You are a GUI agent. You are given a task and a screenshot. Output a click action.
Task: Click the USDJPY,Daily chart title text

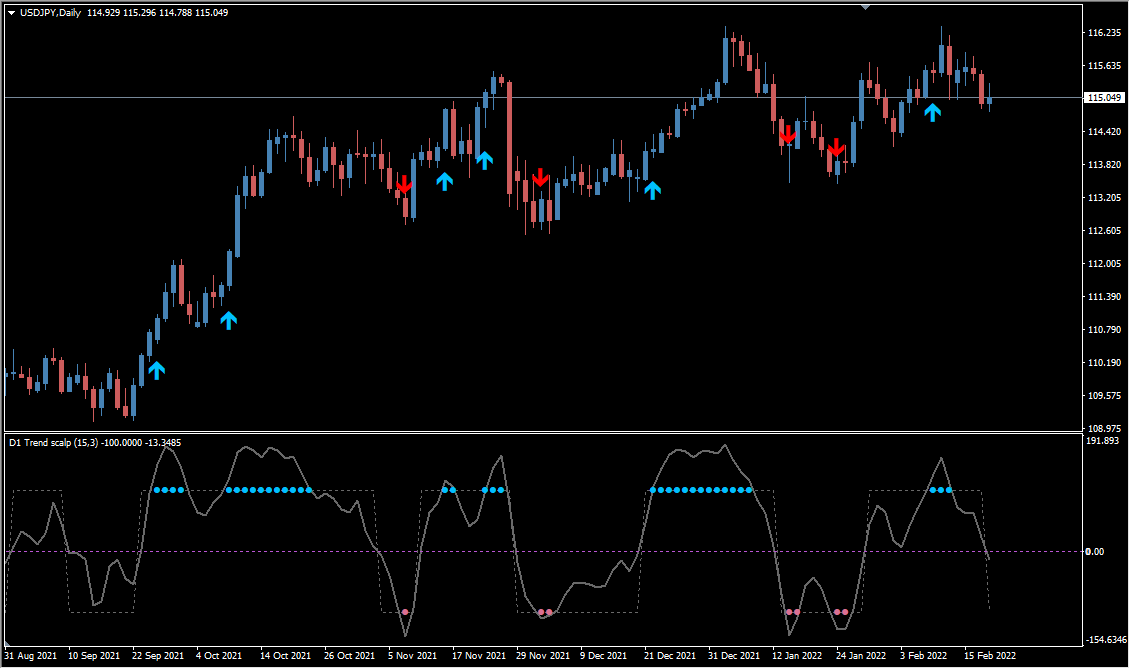[50, 12]
